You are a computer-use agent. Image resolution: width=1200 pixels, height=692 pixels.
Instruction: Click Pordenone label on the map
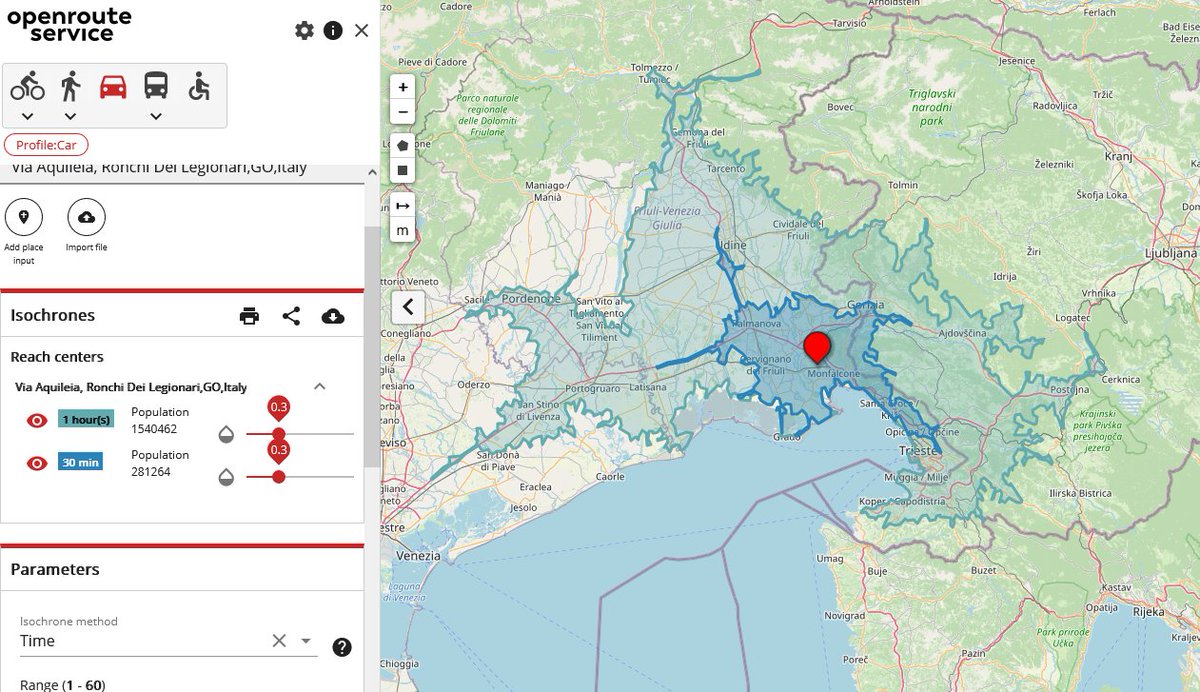tap(530, 298)
